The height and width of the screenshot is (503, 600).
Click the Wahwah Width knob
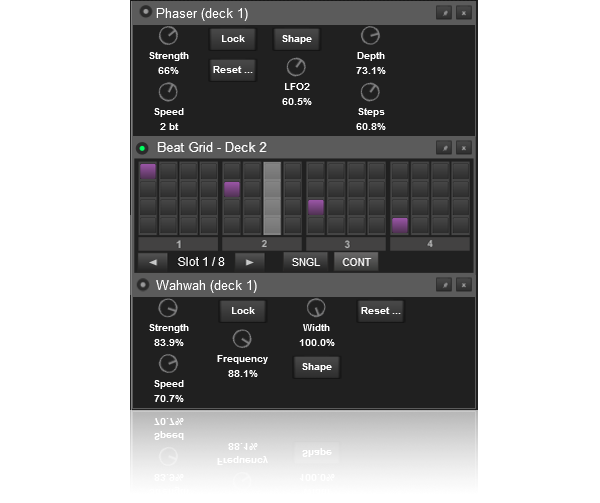(x=316, y=308)
